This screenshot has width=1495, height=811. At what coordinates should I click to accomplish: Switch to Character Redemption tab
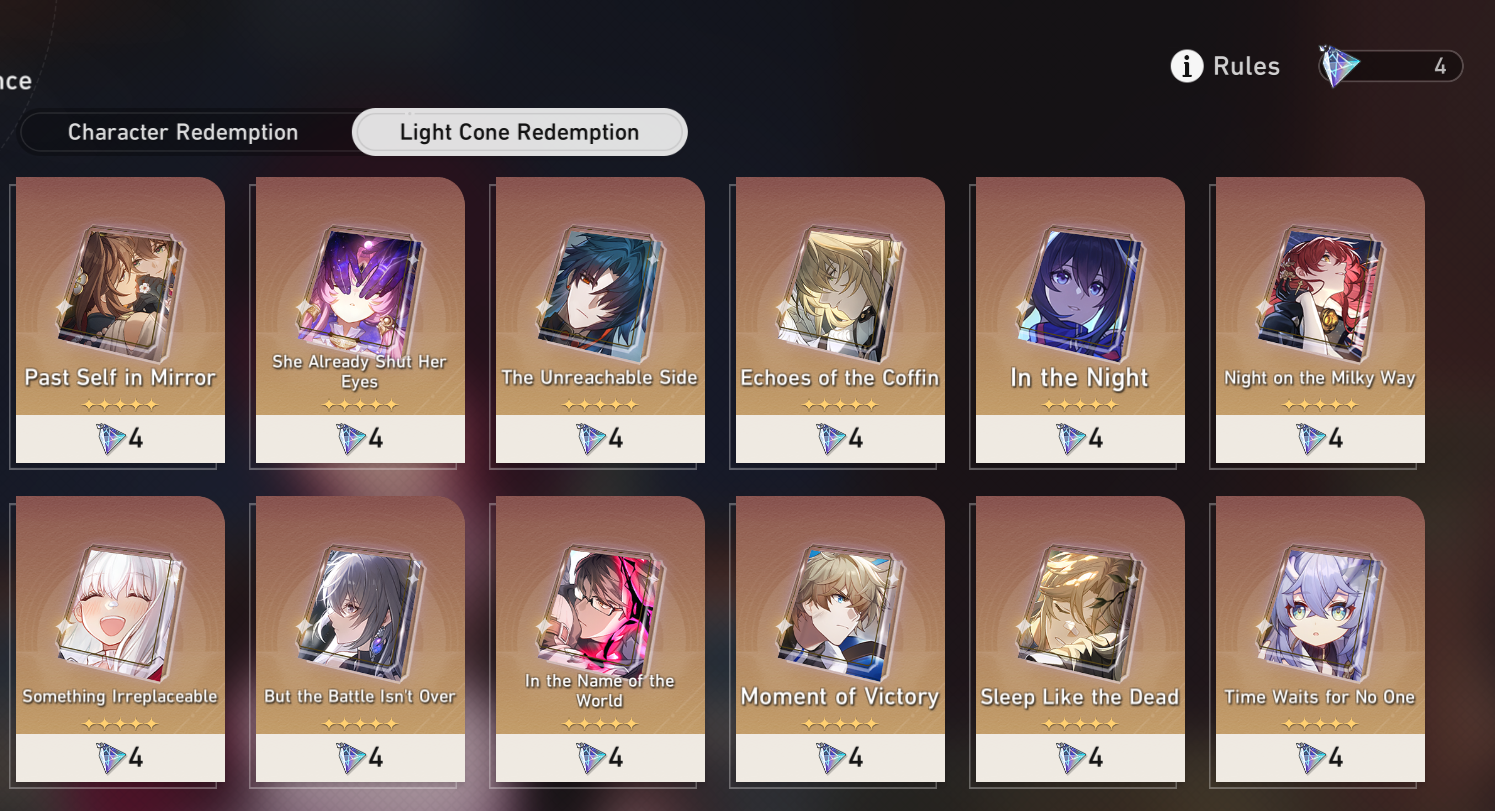183,132
